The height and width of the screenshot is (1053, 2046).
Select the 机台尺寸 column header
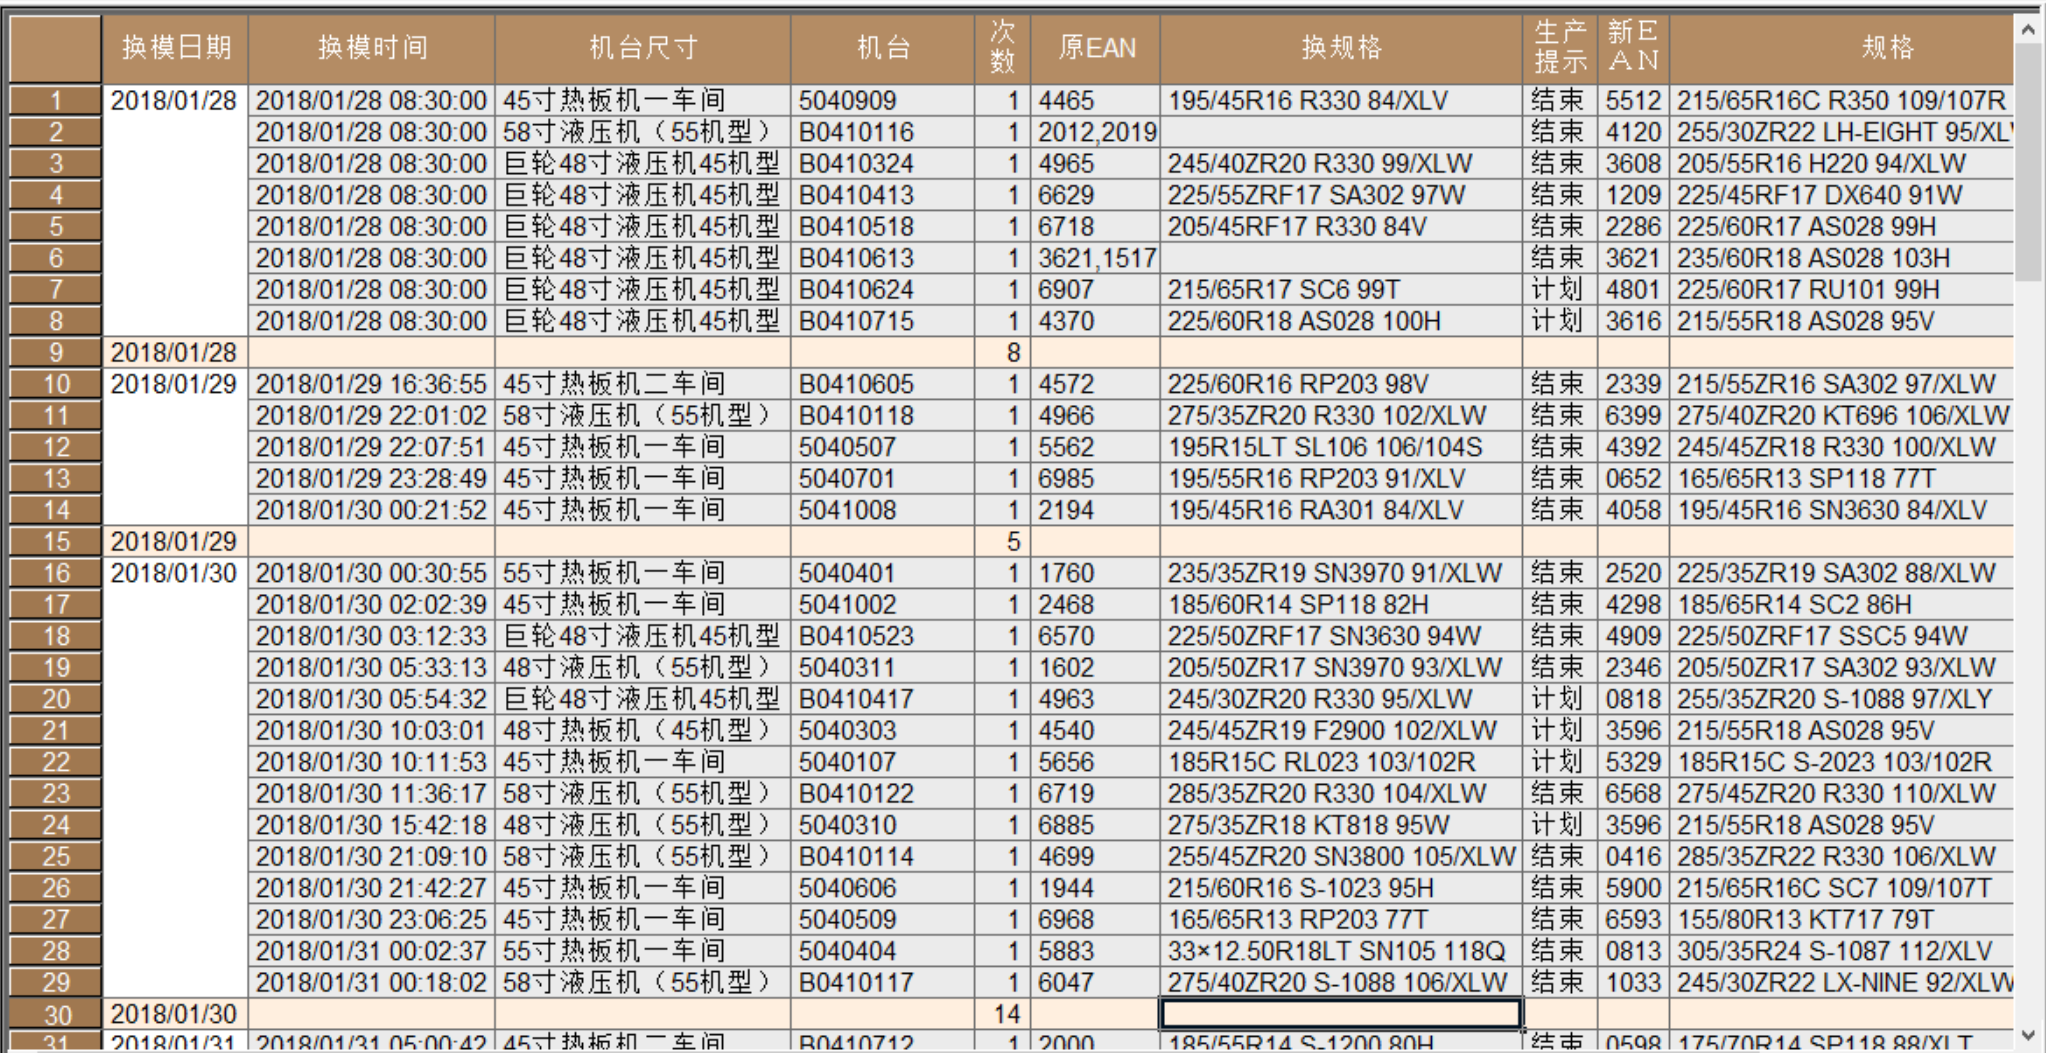(642, 48)
